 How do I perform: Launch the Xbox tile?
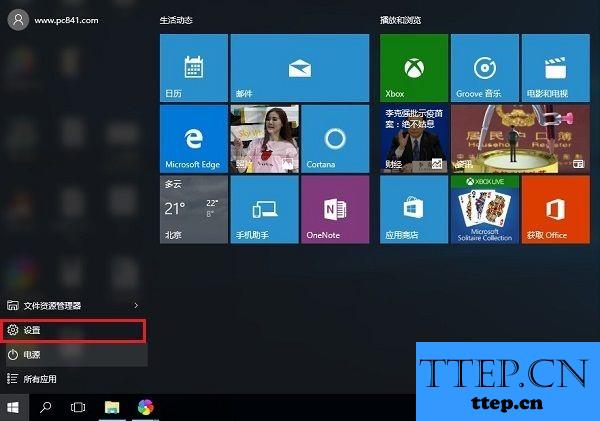tap(414, 68)
